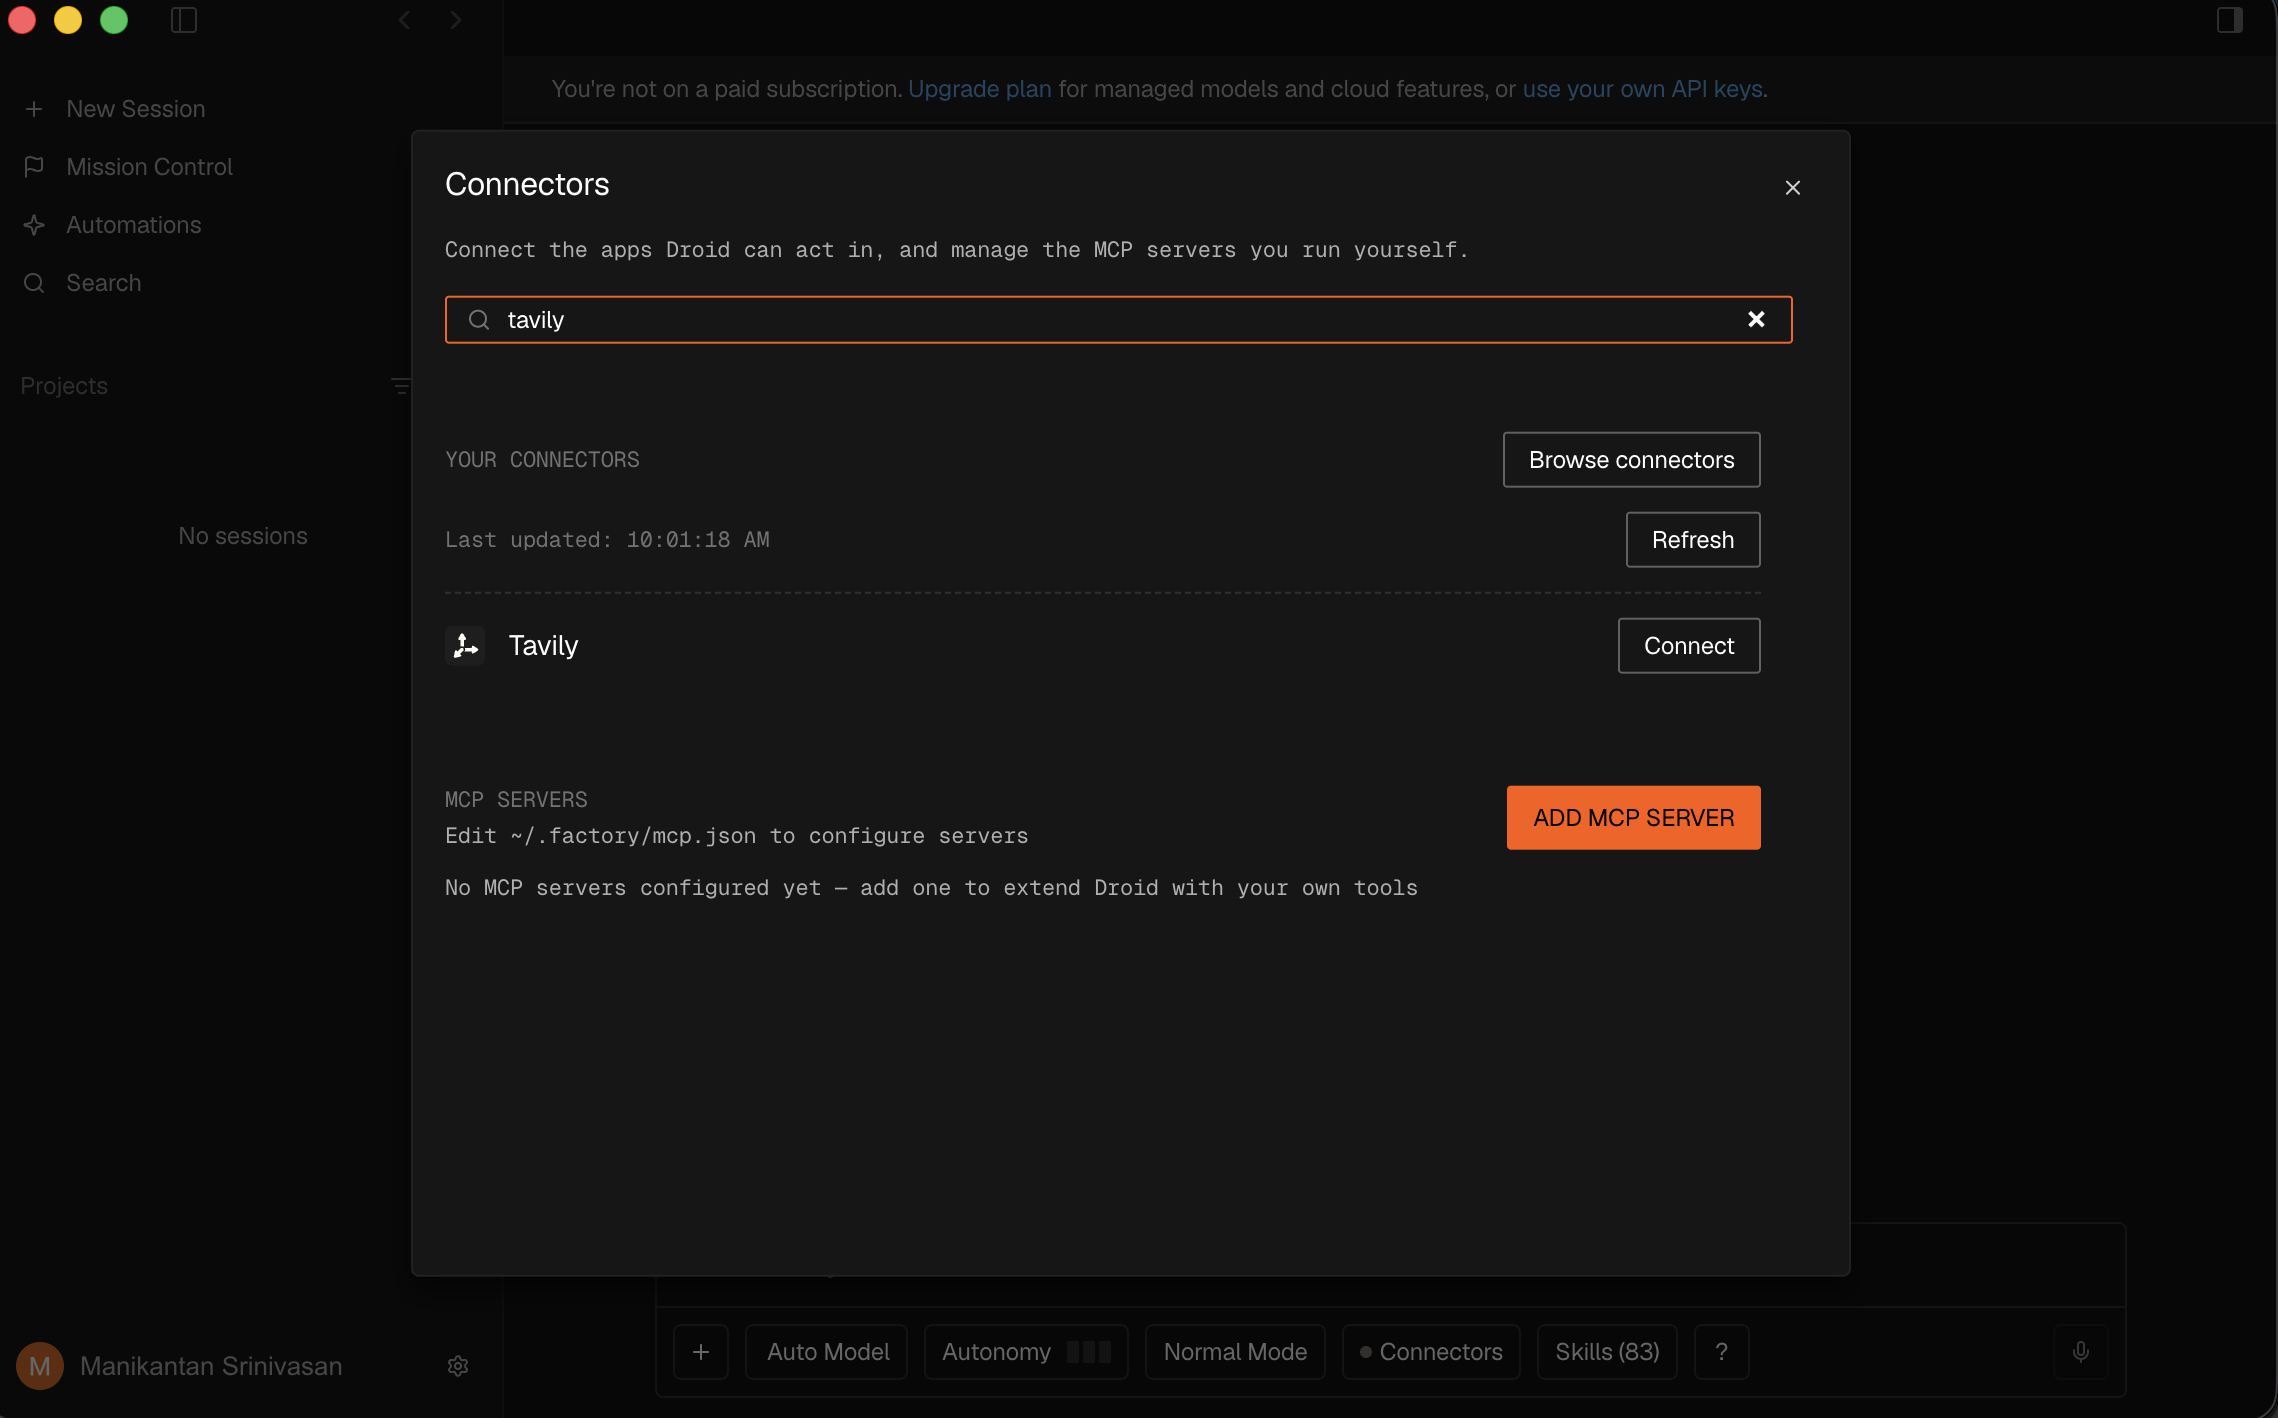Image resolution: width=2278 pixels, height=1418 pixels.
Task: Open the Normal Mode selector
Action: 1235,1352
